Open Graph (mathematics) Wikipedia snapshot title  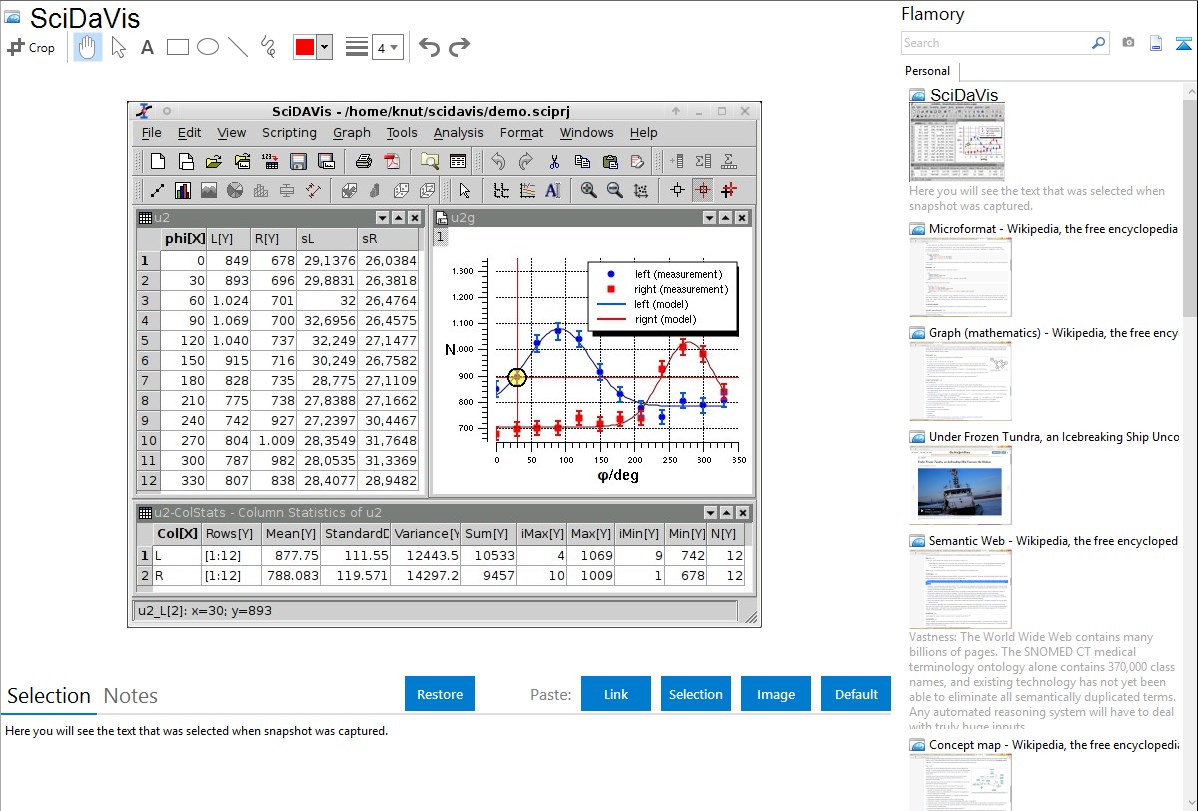point(1053,333)
